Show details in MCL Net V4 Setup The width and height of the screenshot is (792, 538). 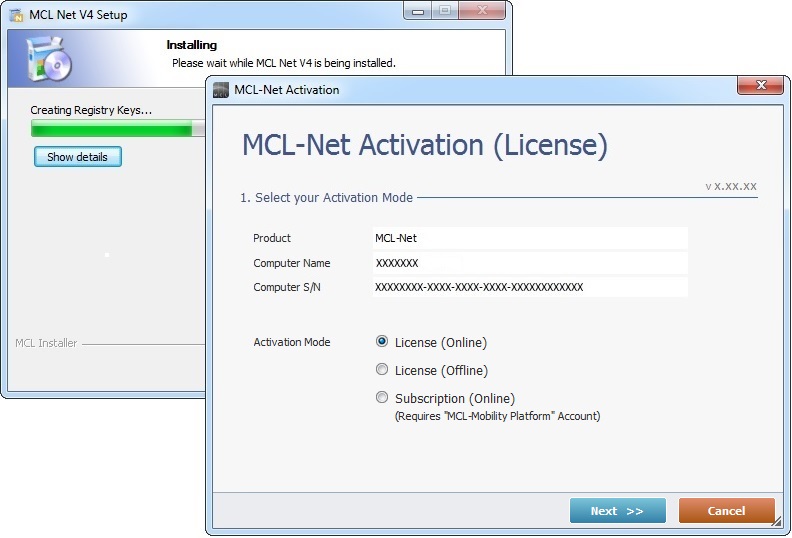78,157
